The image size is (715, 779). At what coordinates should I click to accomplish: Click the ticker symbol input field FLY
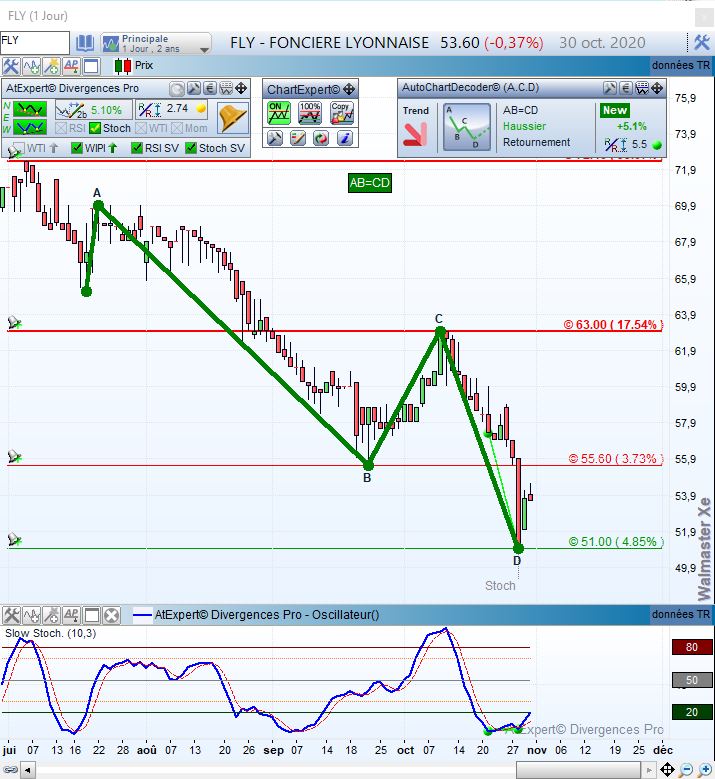pos(35,42)
